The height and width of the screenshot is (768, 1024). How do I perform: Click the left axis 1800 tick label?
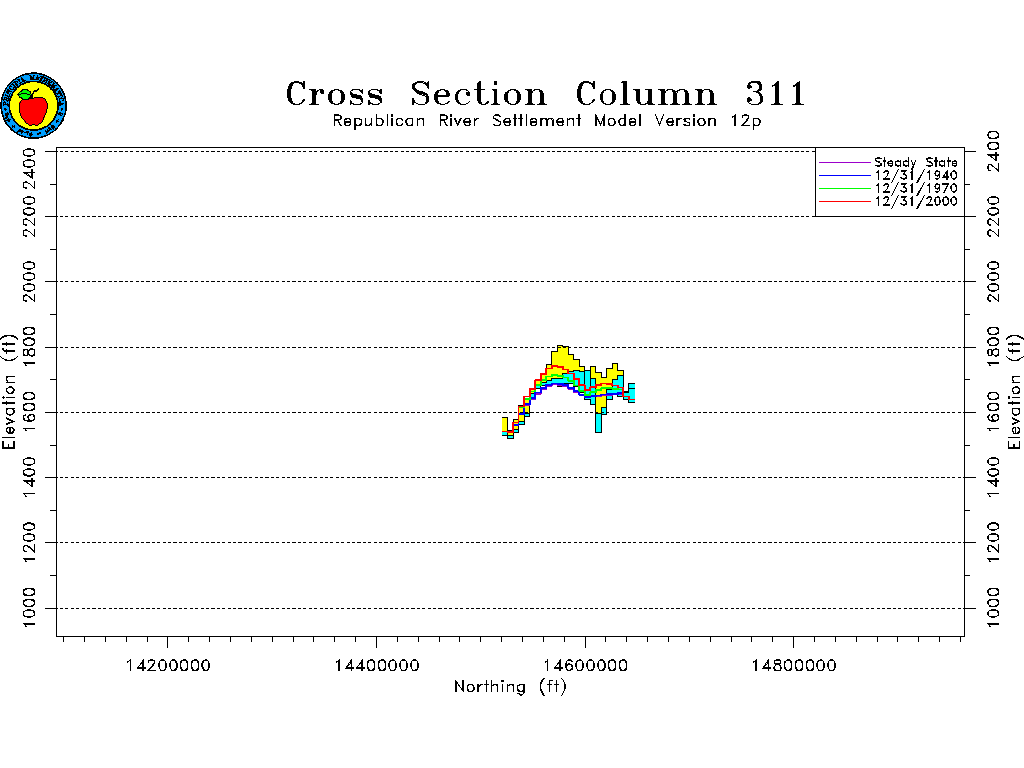coord(29,347)
